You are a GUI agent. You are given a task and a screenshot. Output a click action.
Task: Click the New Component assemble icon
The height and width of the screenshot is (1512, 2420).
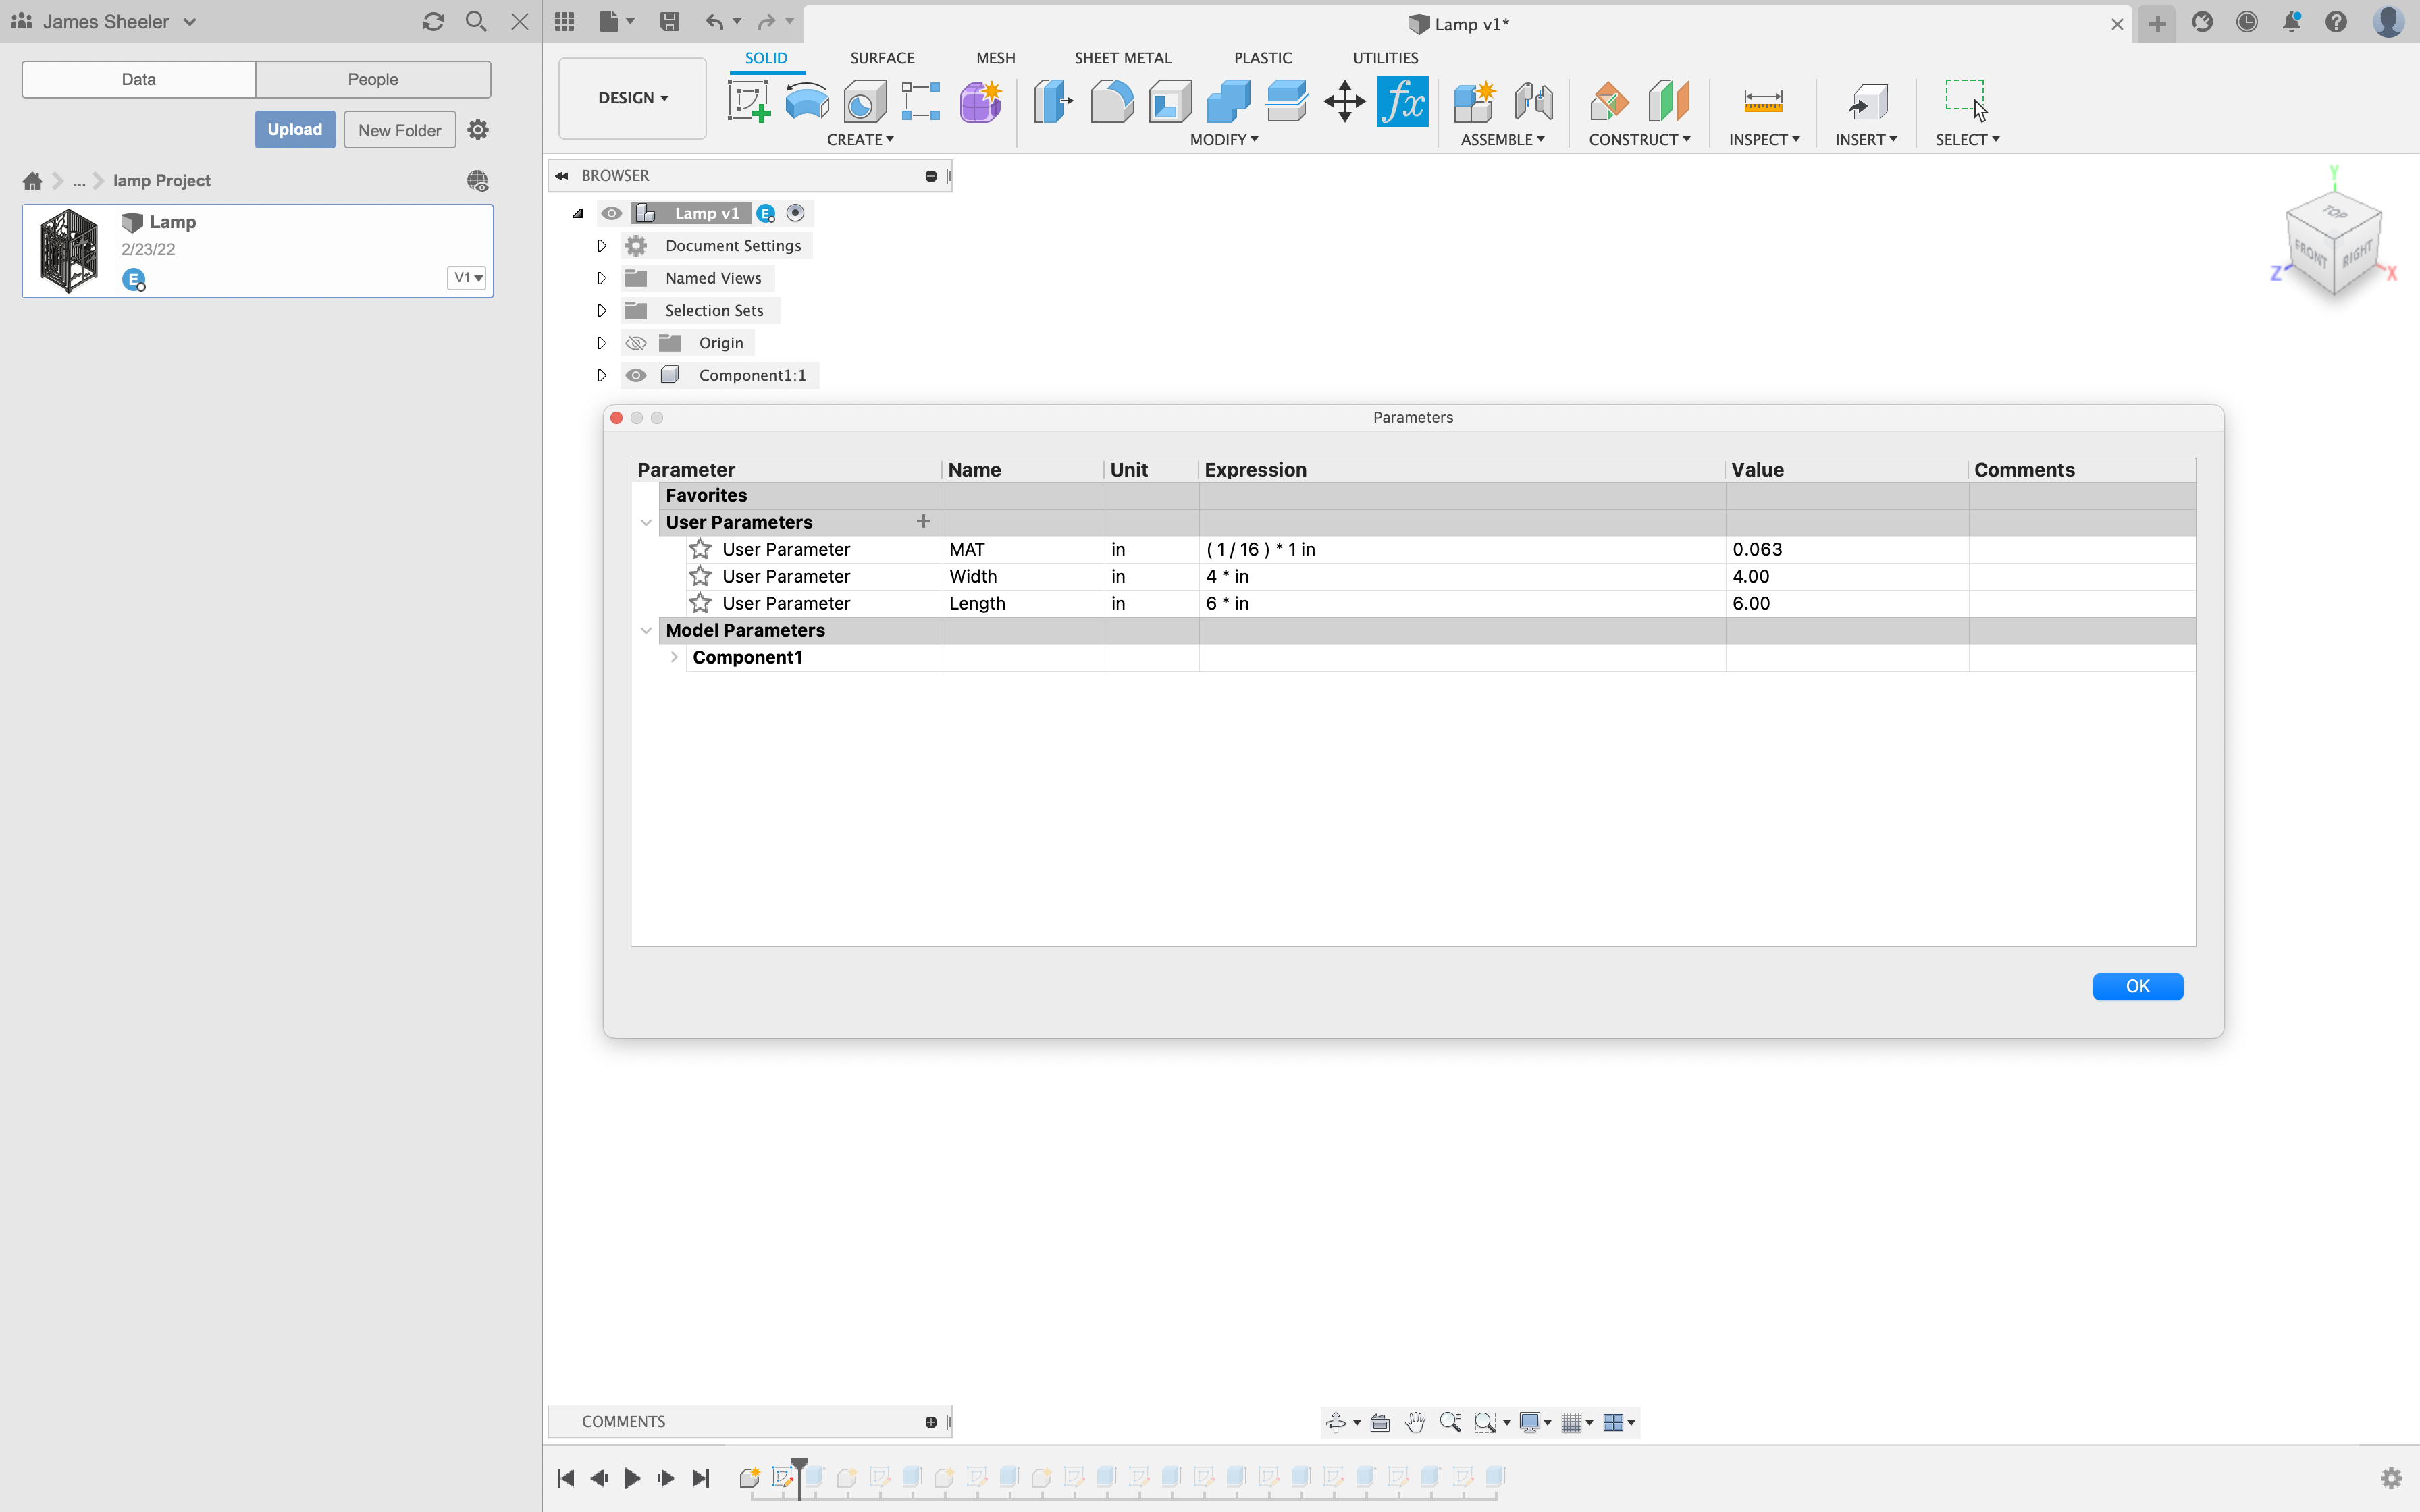coord(1473,102)
